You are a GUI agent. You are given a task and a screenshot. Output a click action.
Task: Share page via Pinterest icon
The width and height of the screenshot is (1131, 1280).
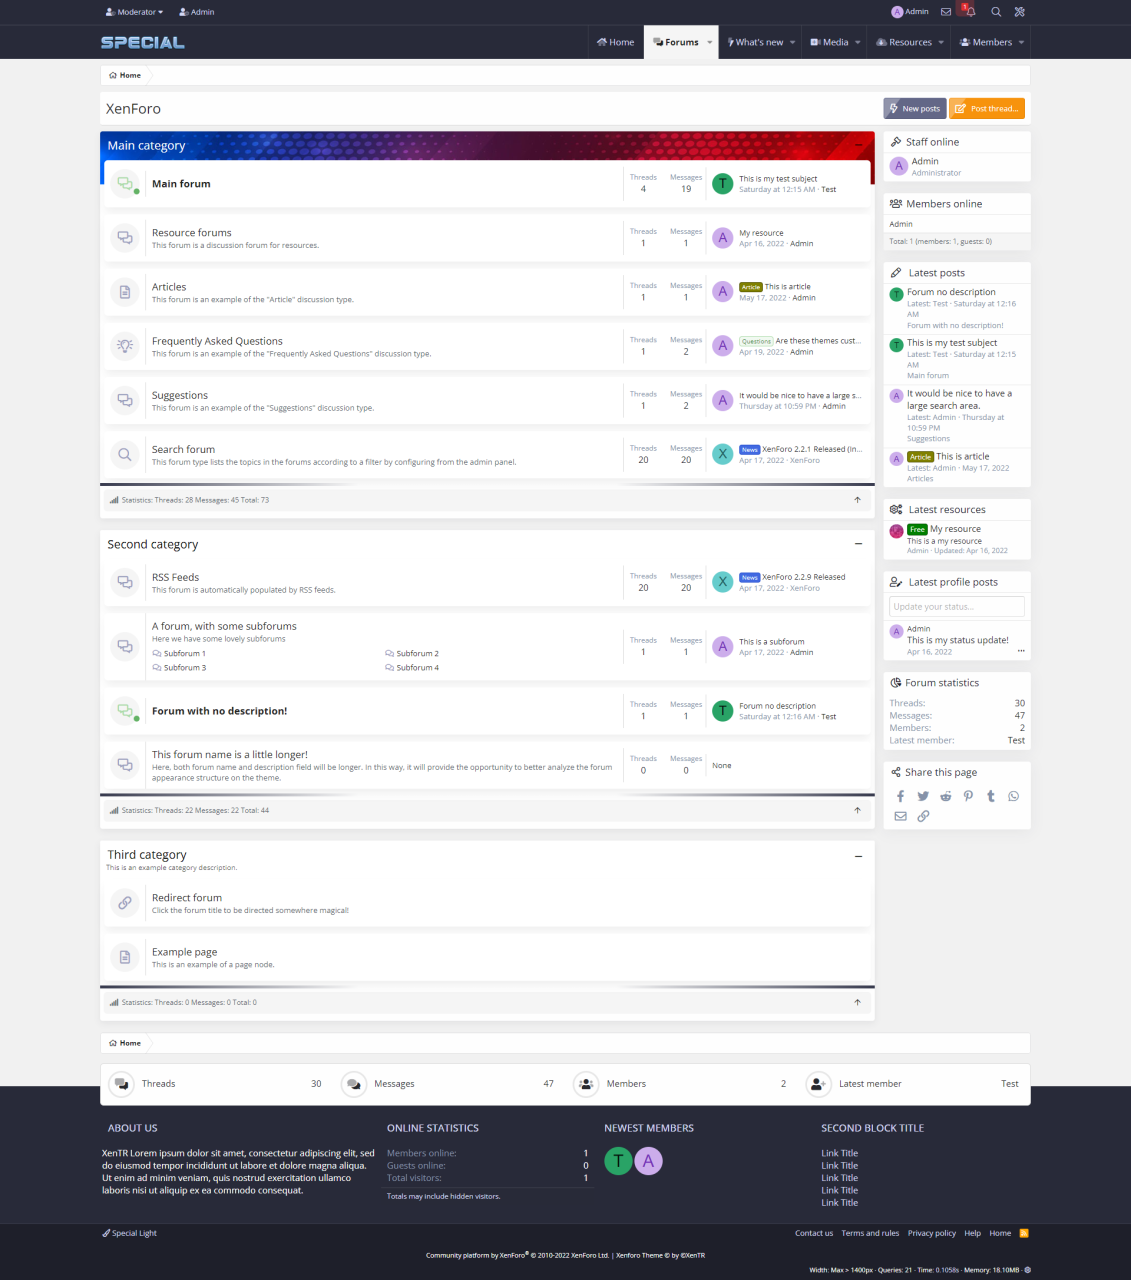click(x=968, y=796)
